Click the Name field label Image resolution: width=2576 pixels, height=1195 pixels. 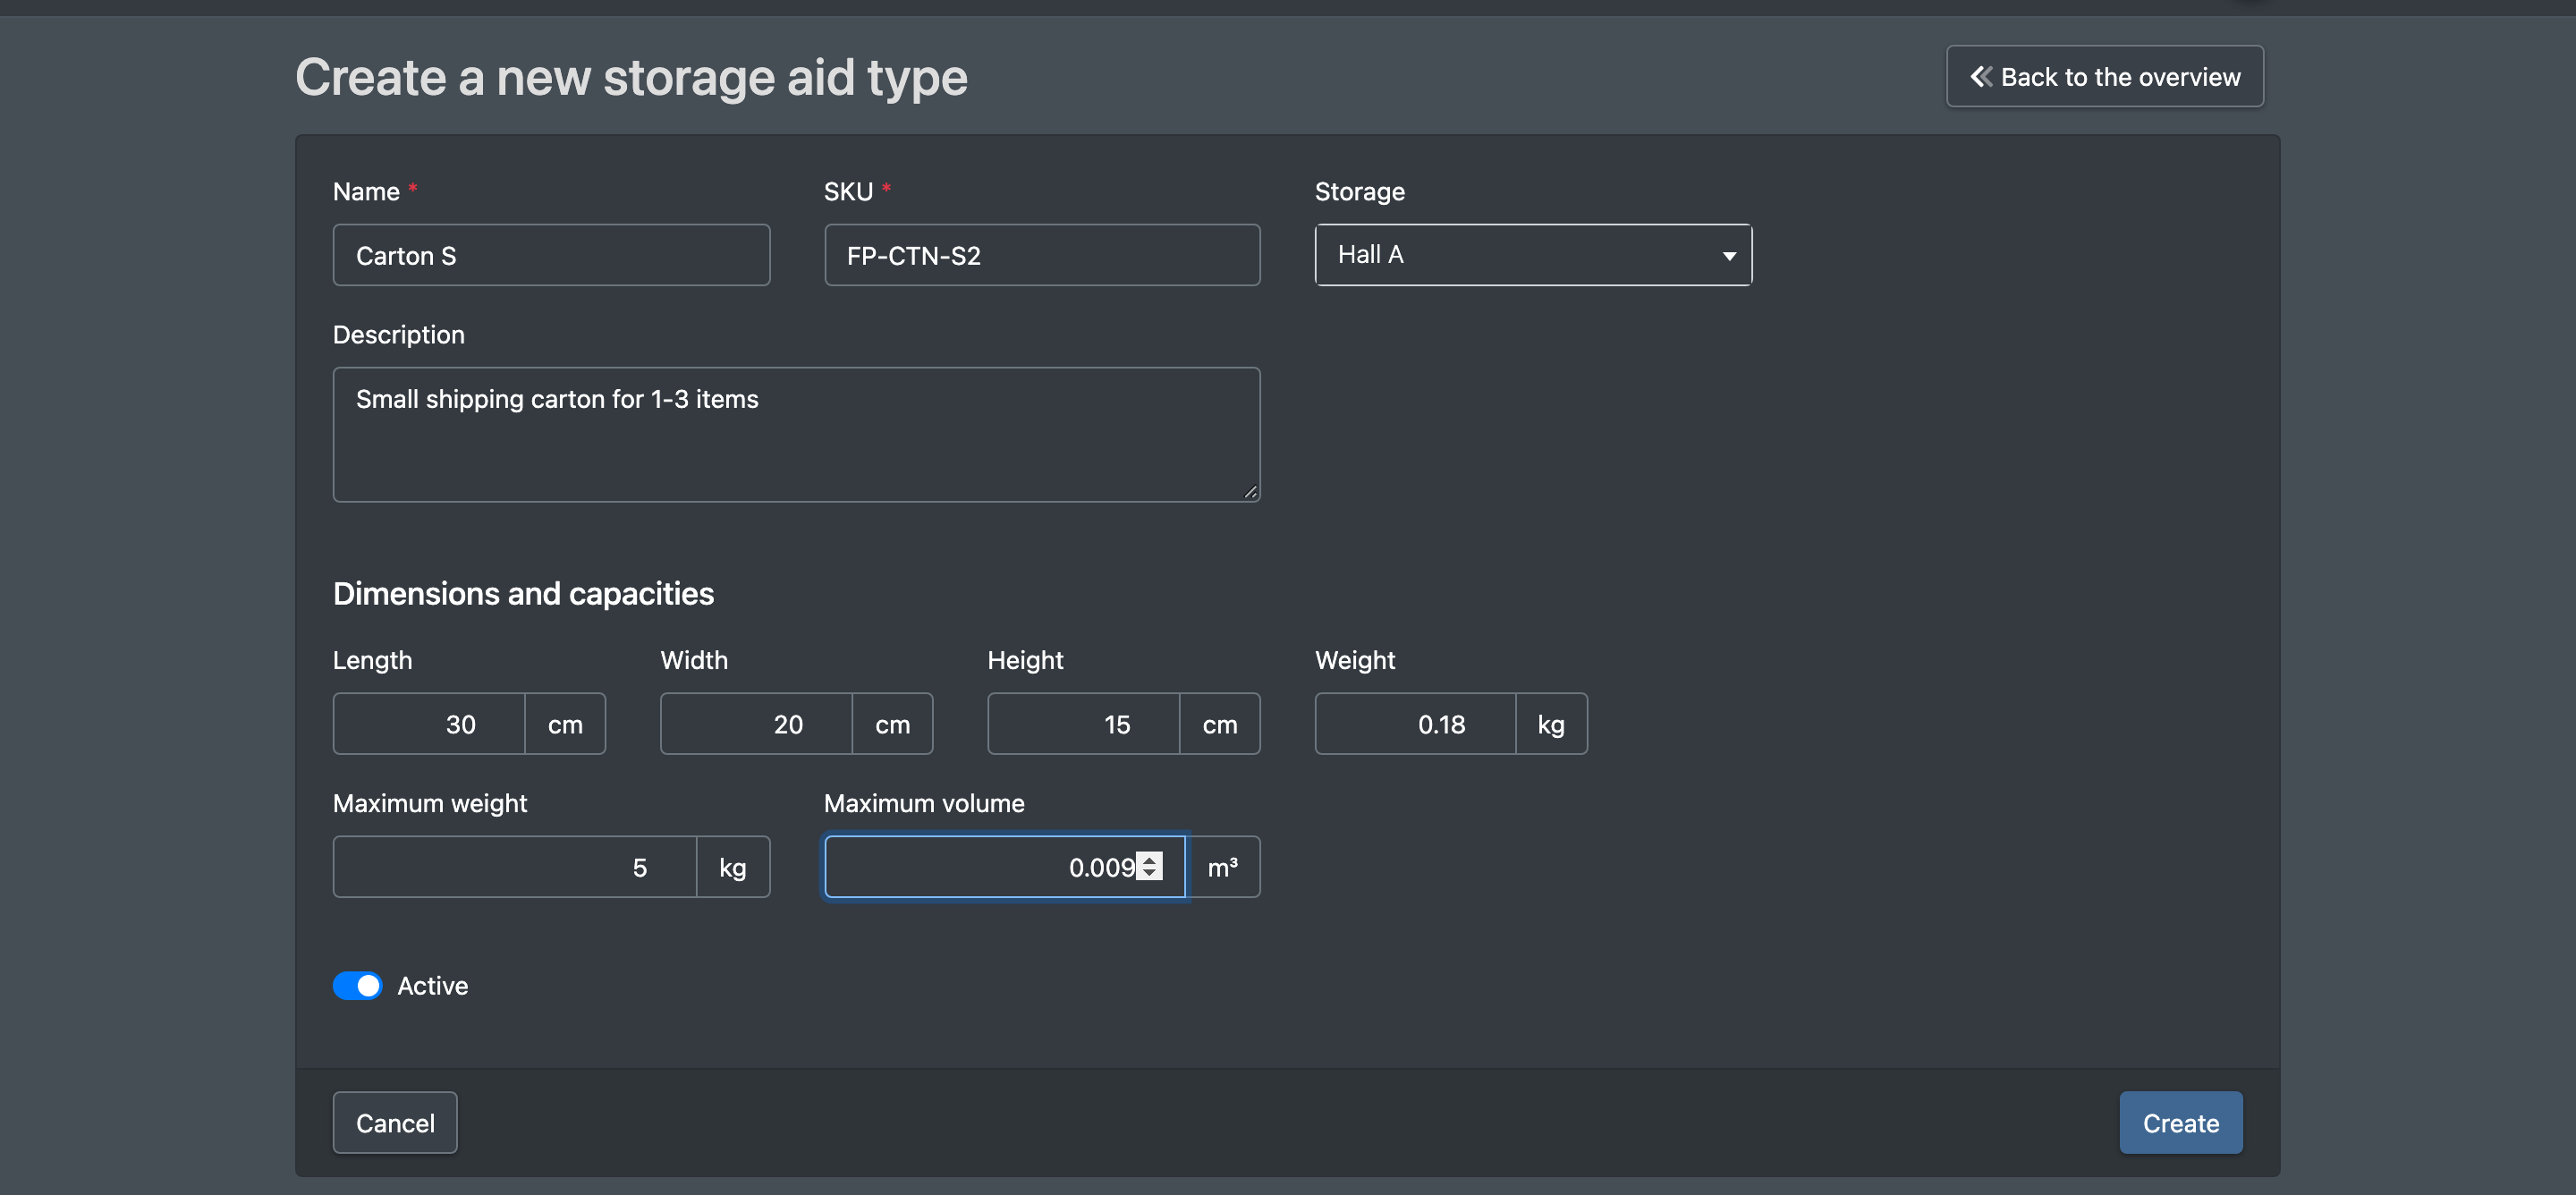click(x=366, y=192)
